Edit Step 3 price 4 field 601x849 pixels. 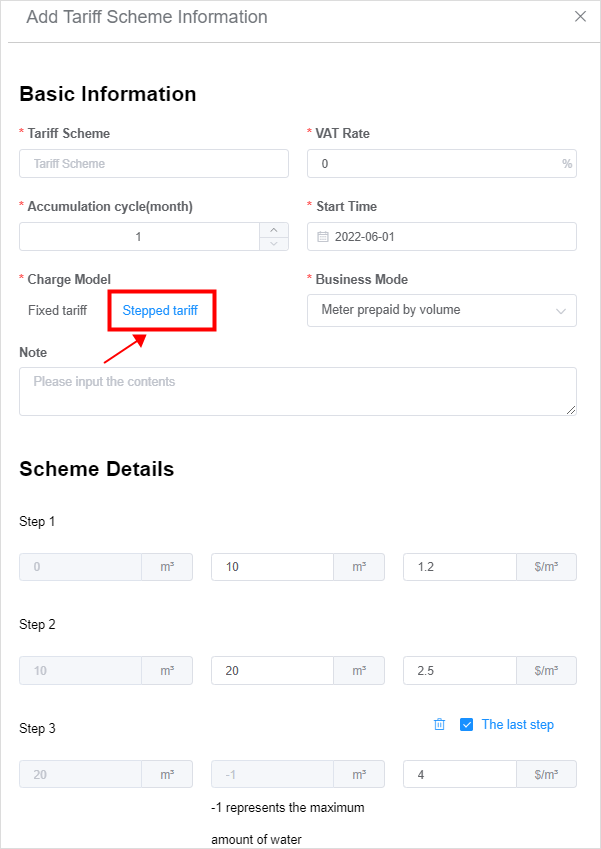[460, 774]
